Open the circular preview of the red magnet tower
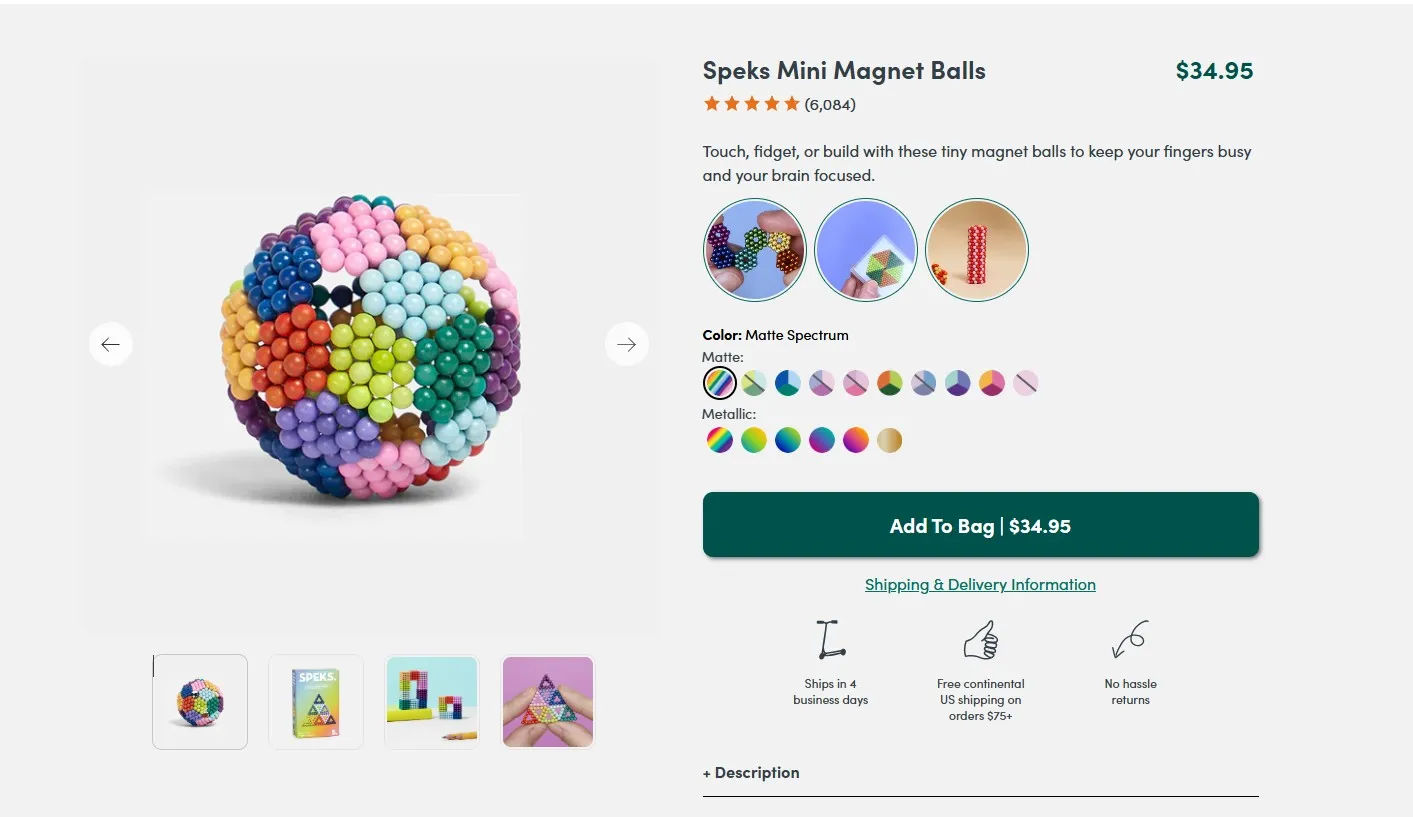The image size is (1413, 817). point(977,249)
